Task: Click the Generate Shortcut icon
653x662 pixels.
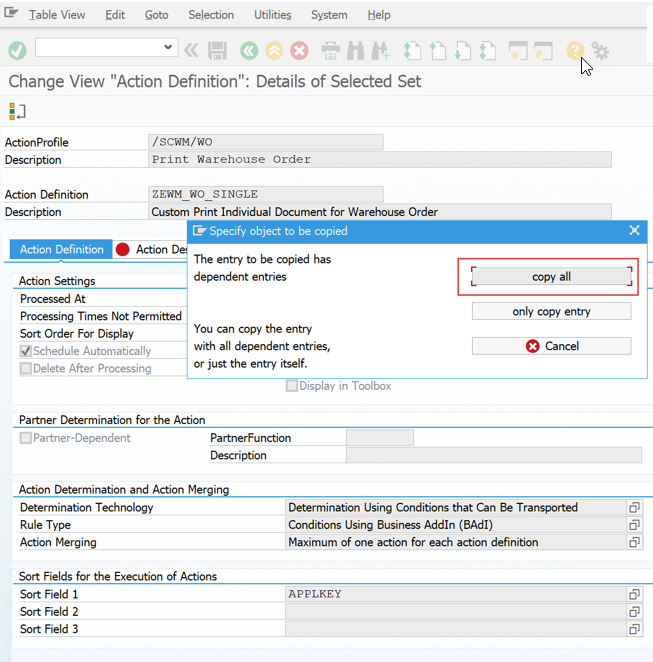Action: tap(543, 51)
